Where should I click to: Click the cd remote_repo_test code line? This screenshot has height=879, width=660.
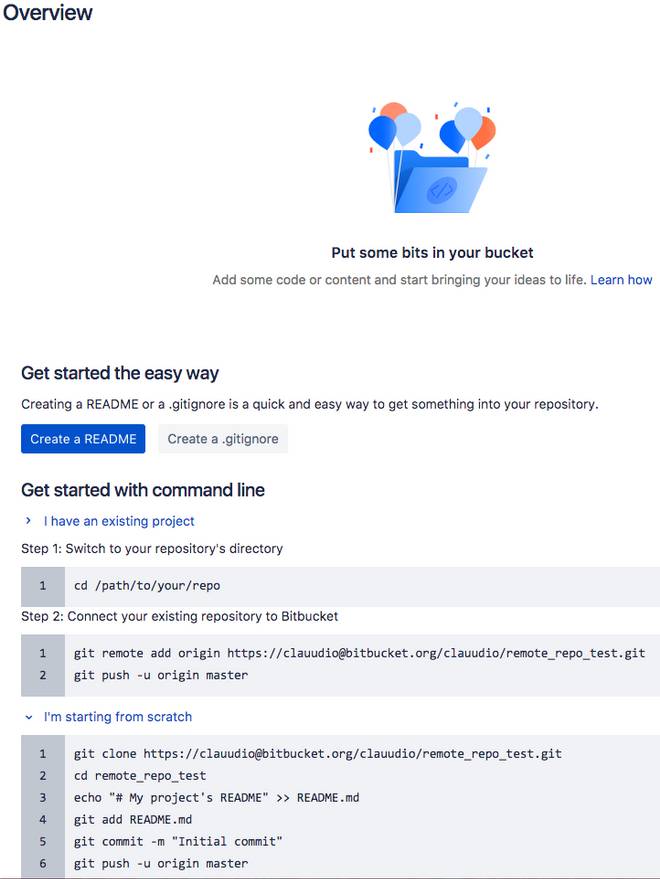tap(140, 775)
